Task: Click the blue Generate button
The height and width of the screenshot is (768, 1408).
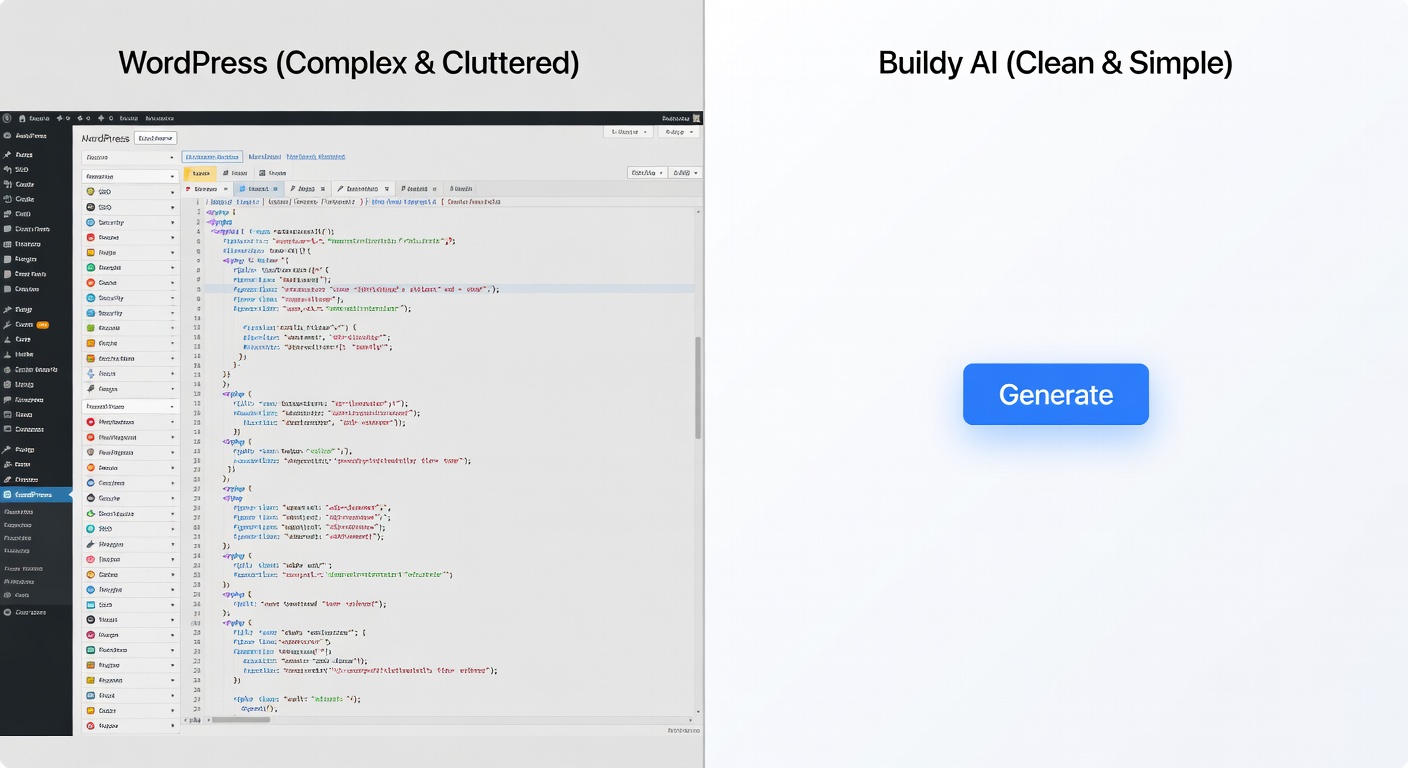Action: point(1055,394)
